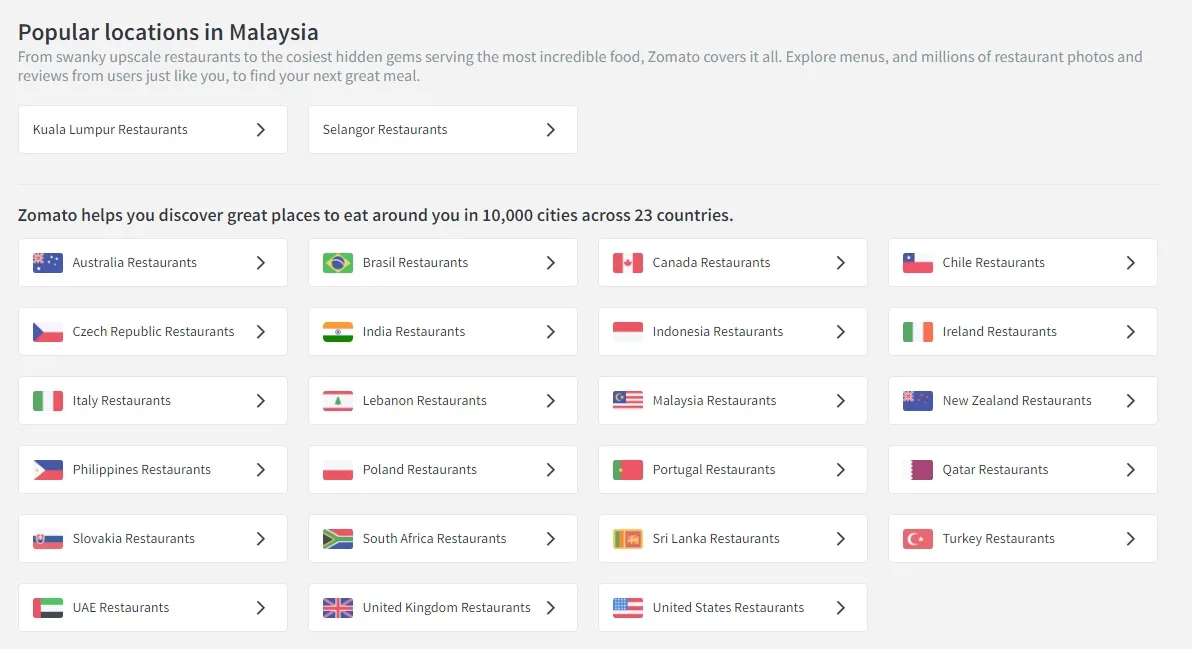Click chevron arrow on Slovakia Restaurants card
Screen dimensions: 1192x649
coord(261,539)
